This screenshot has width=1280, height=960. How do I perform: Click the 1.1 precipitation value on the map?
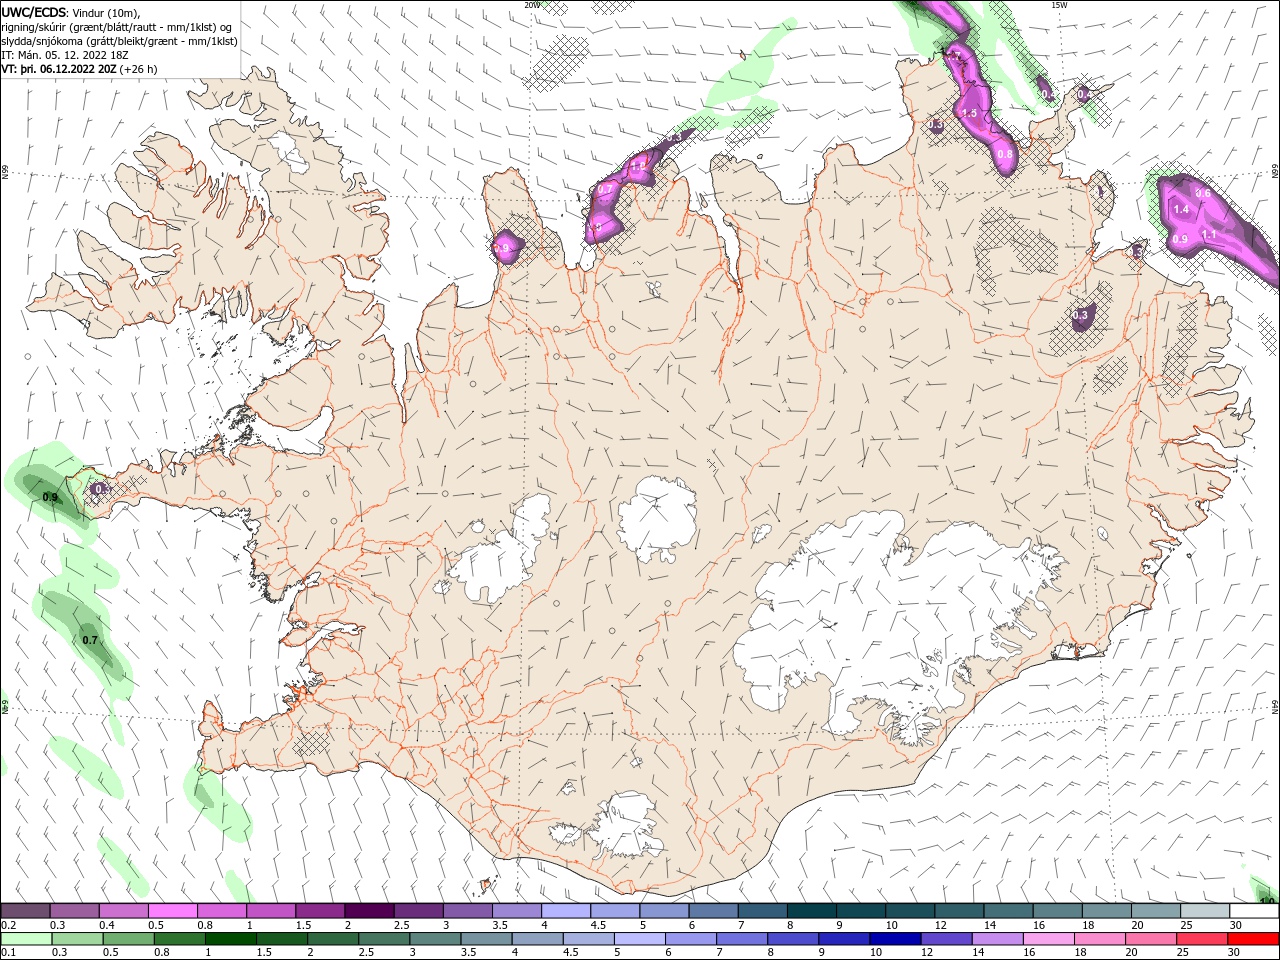[x=1209, y=234]
